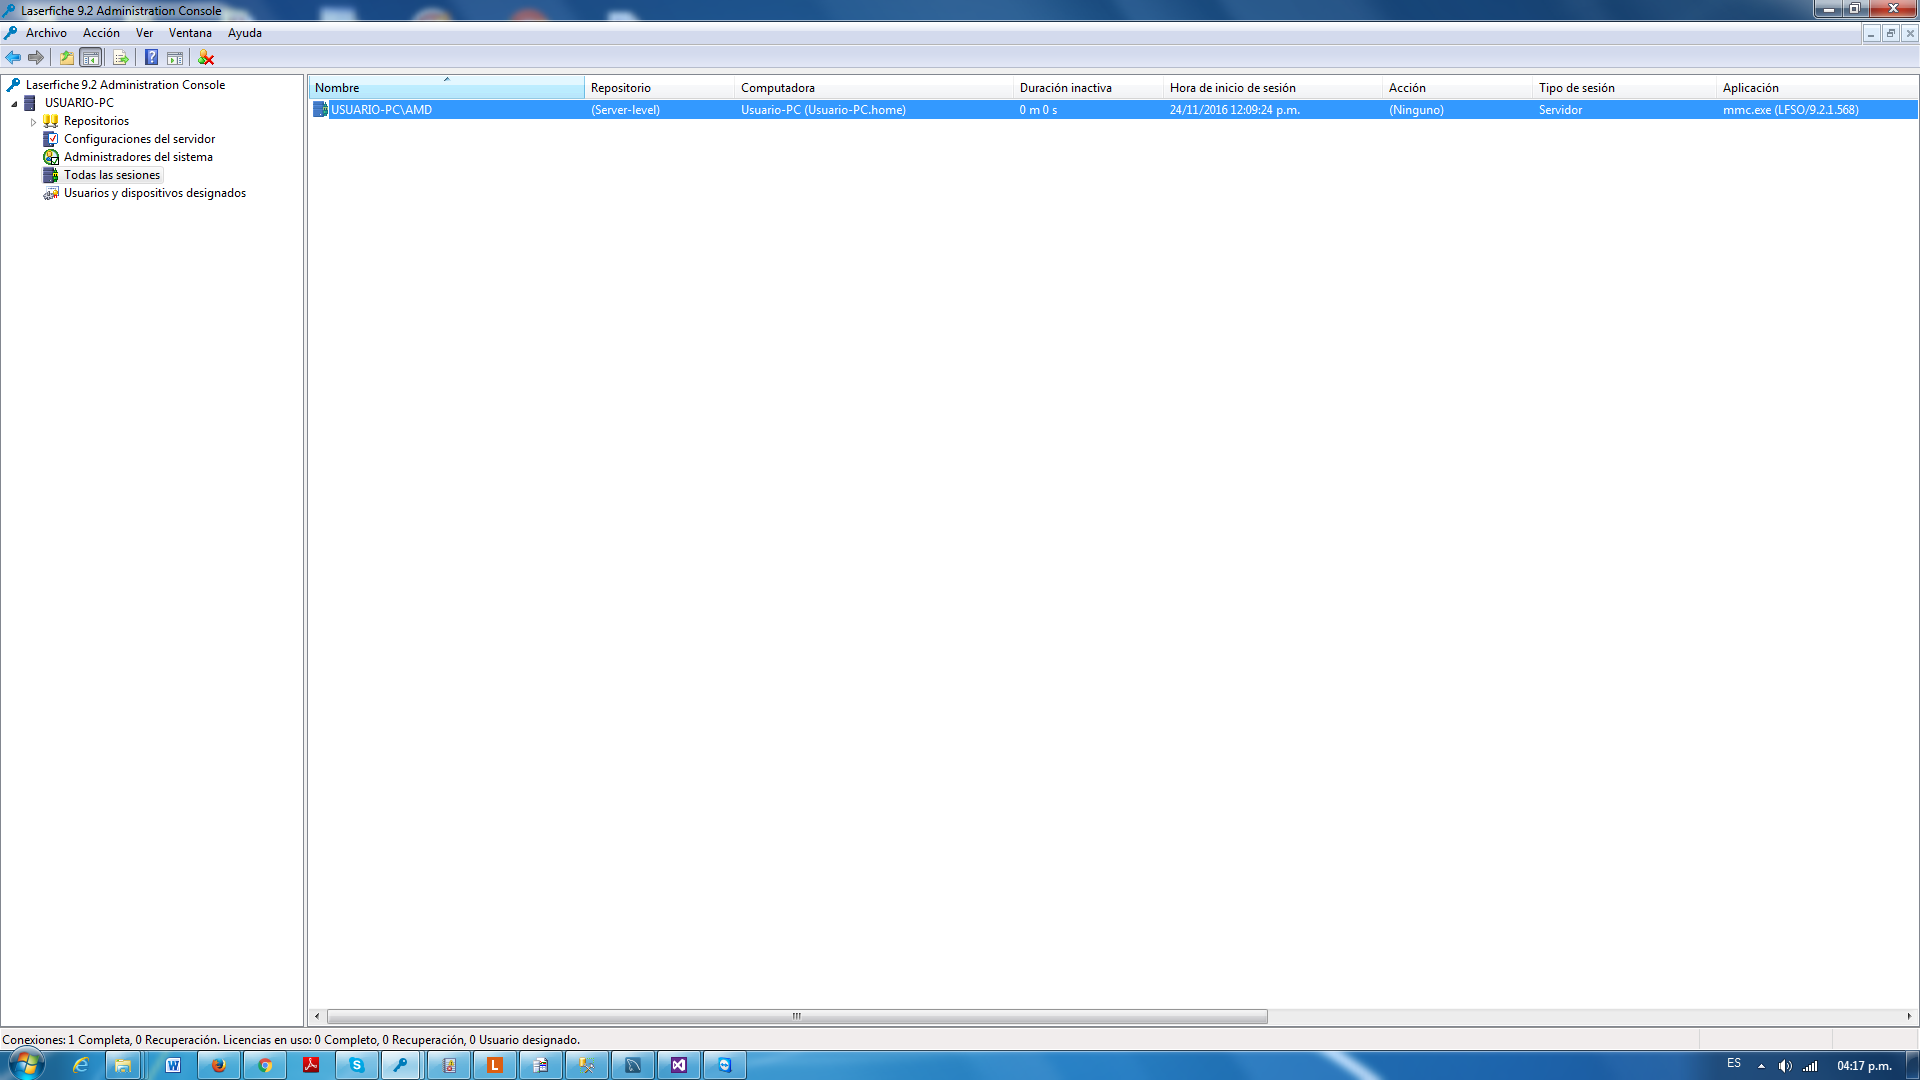Click the session row icon for USUARIO-PC\AMD

coord(321,110)
